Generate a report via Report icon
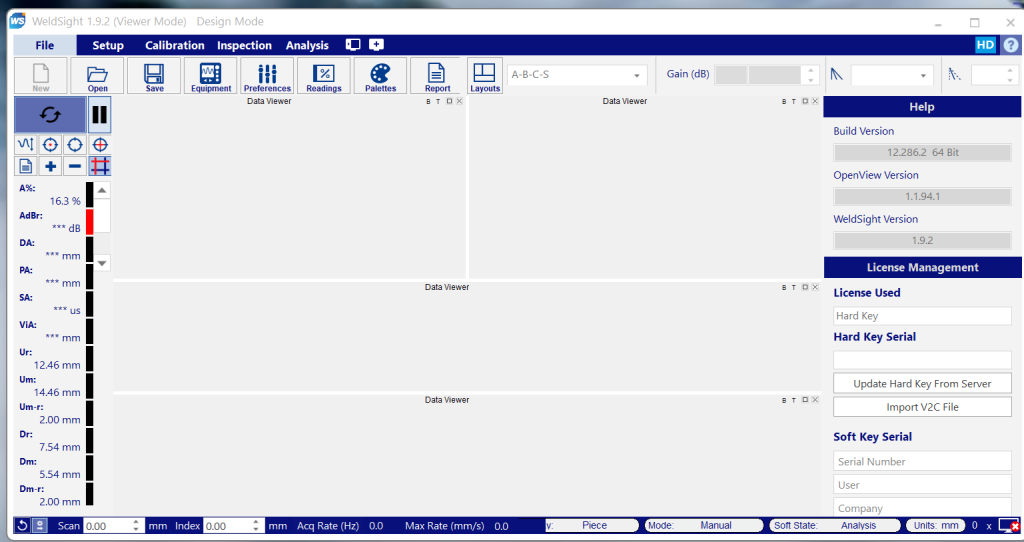 pos(437,76)
